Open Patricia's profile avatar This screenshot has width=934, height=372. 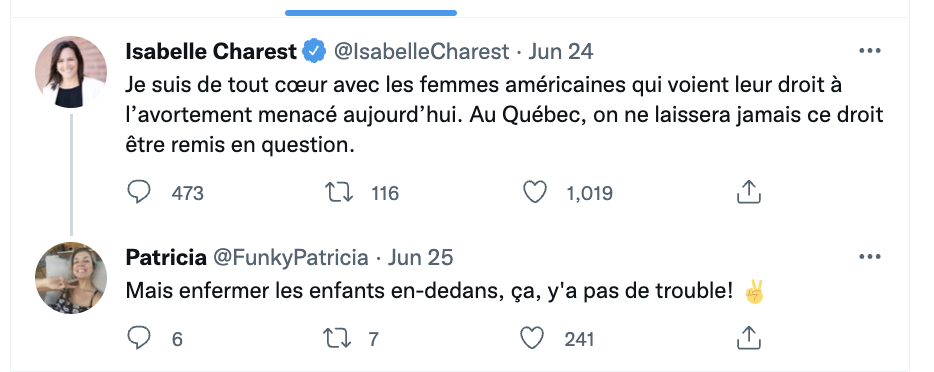[71, 278]
